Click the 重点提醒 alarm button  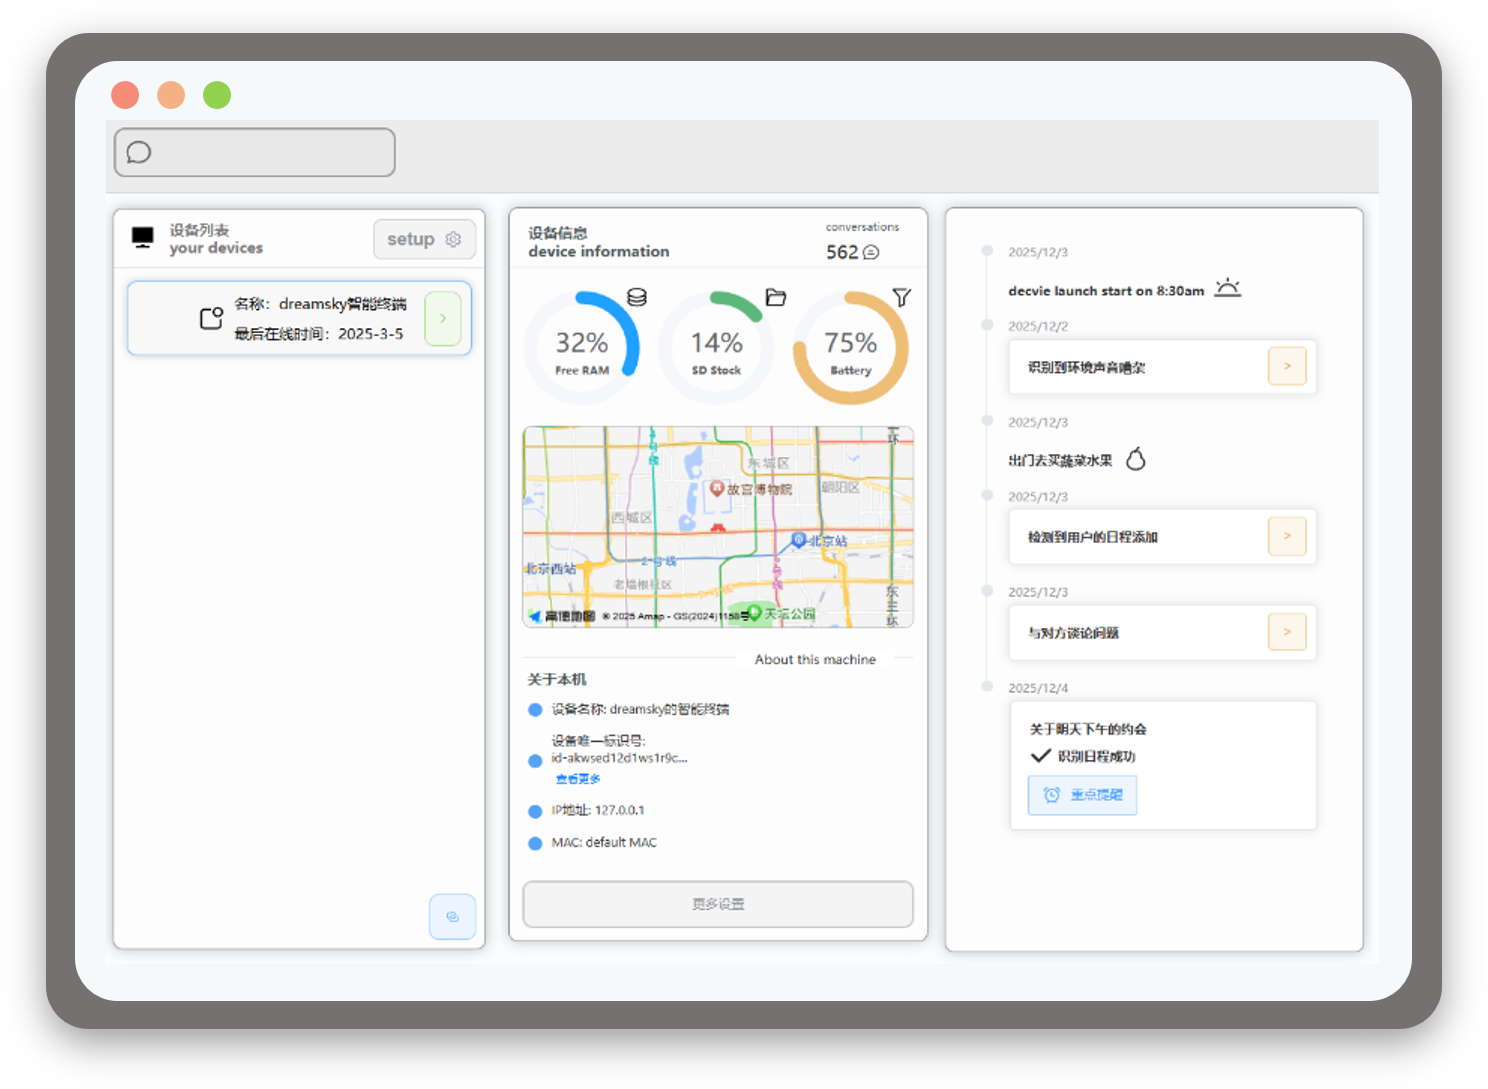pos(1083,795)
